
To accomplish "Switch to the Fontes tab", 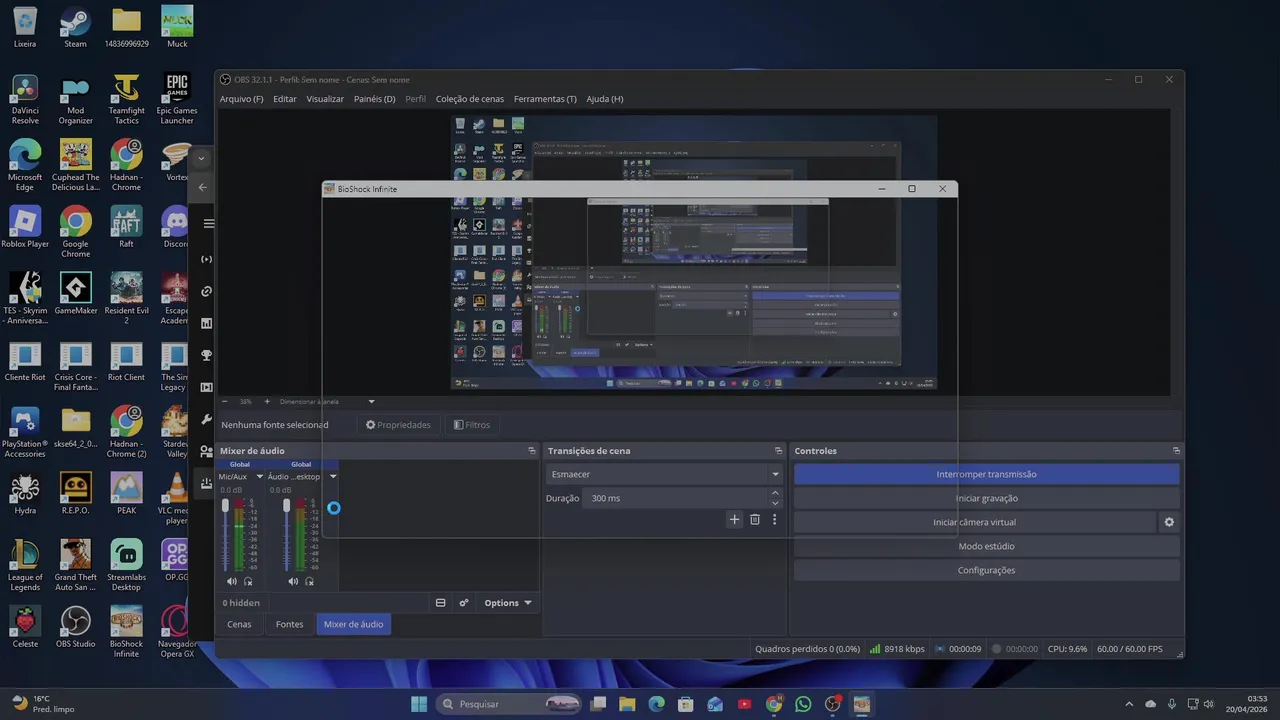I will pos(289,624).
